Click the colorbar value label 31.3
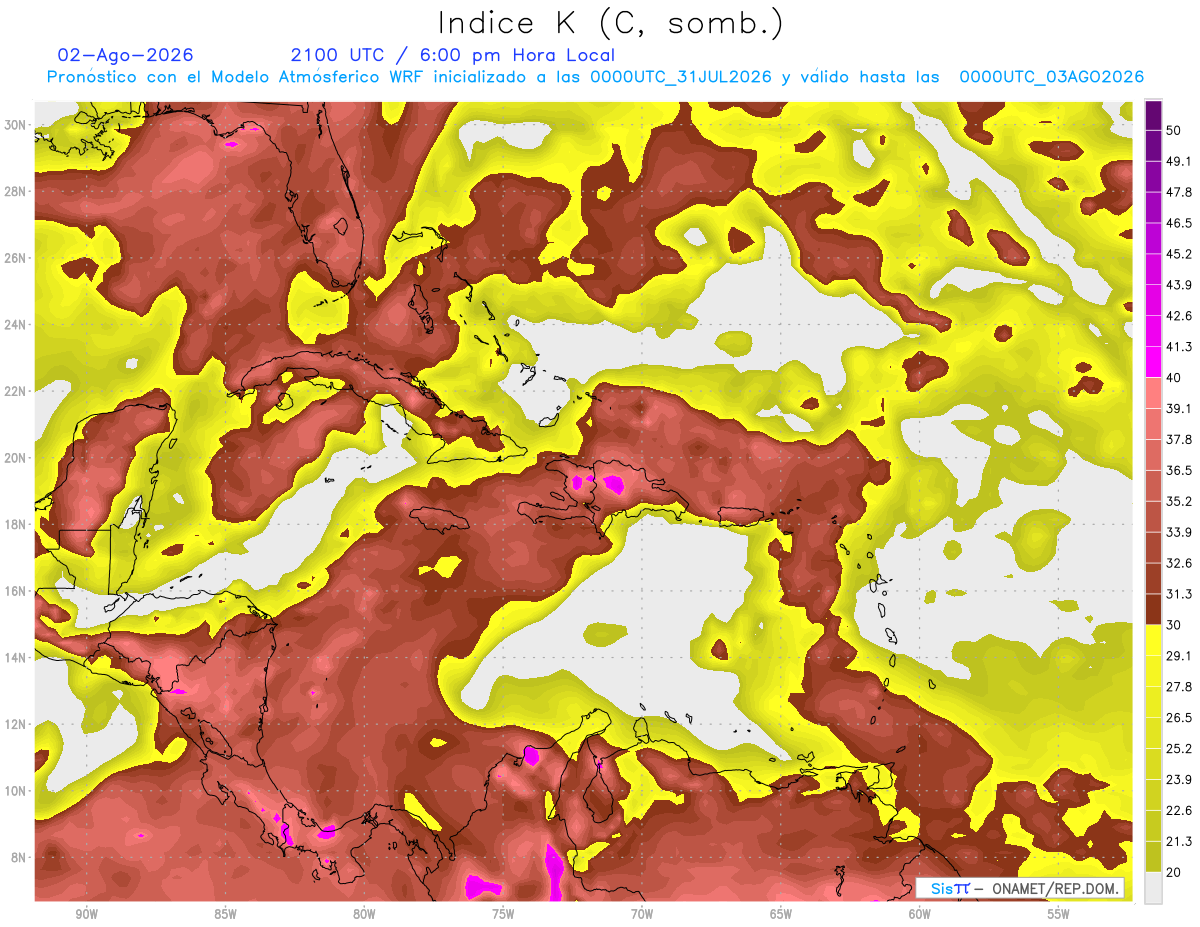 (x=1180, y=594)
